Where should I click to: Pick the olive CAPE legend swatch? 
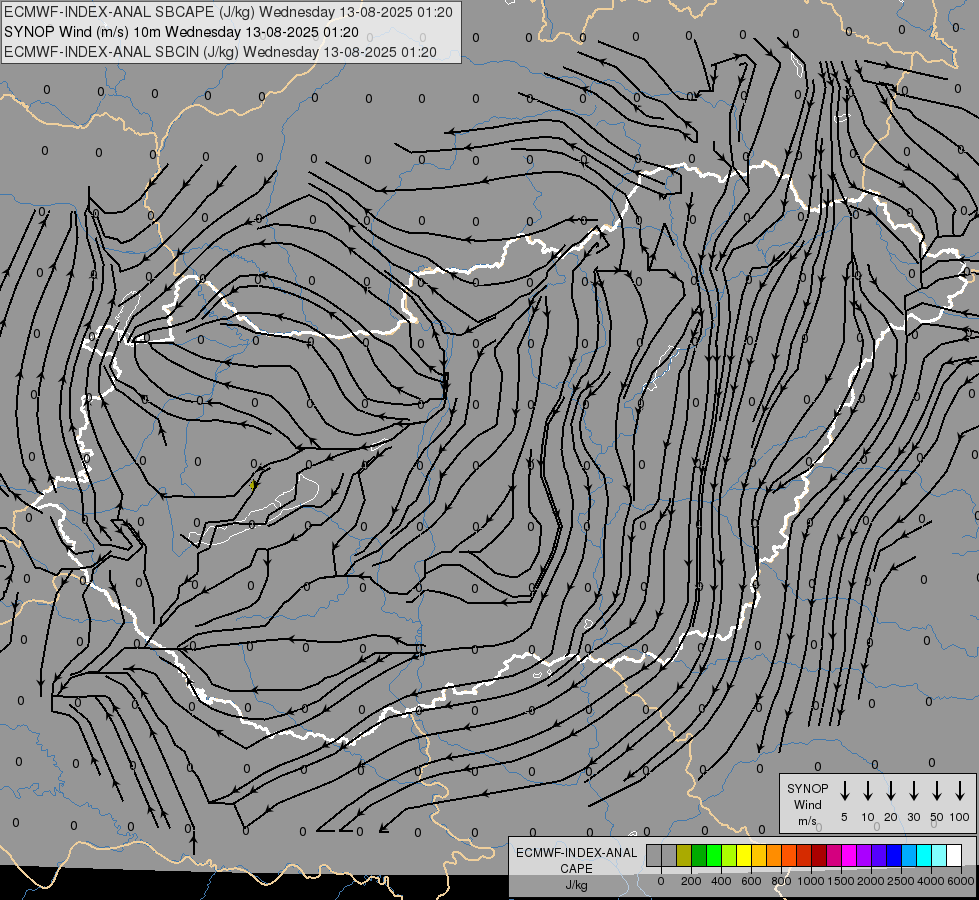(x=684, y=855)
